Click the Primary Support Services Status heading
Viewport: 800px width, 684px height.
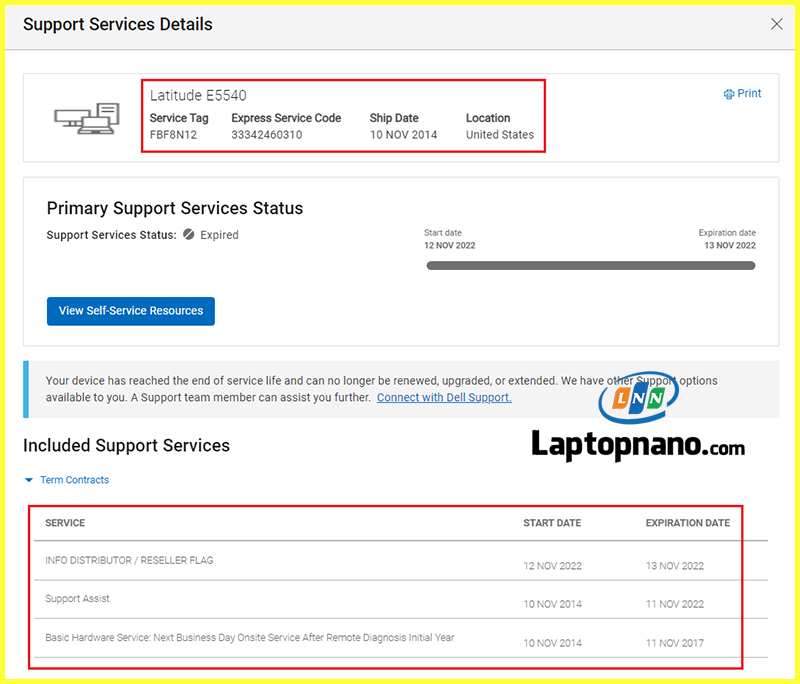pyautogui.click(x=174, y=208)
